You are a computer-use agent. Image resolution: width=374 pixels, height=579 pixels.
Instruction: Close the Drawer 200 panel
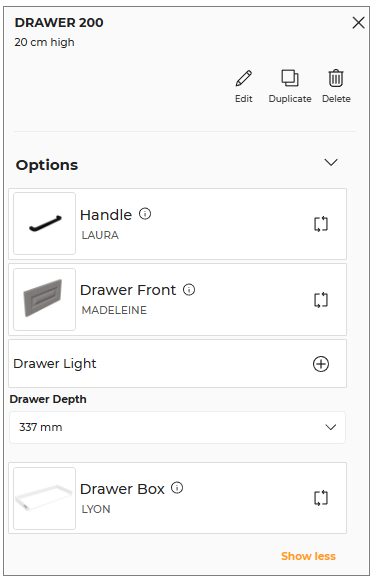click(x=358, y=23)
